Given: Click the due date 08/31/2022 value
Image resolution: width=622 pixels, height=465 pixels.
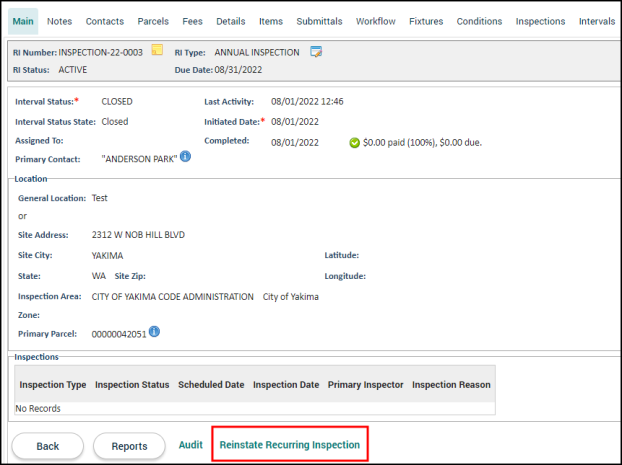Looking at the screenshot, I should (x=238, y=70).
